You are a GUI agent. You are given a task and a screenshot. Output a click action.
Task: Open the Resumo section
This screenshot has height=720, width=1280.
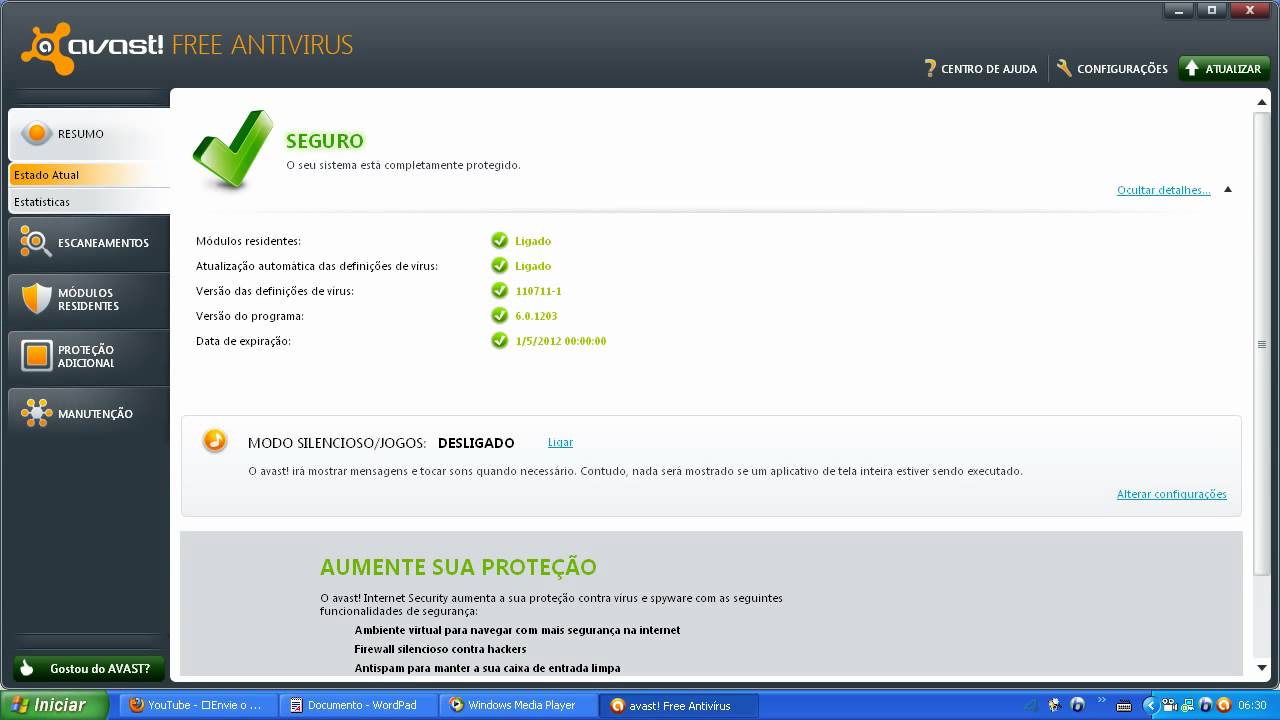88,134
